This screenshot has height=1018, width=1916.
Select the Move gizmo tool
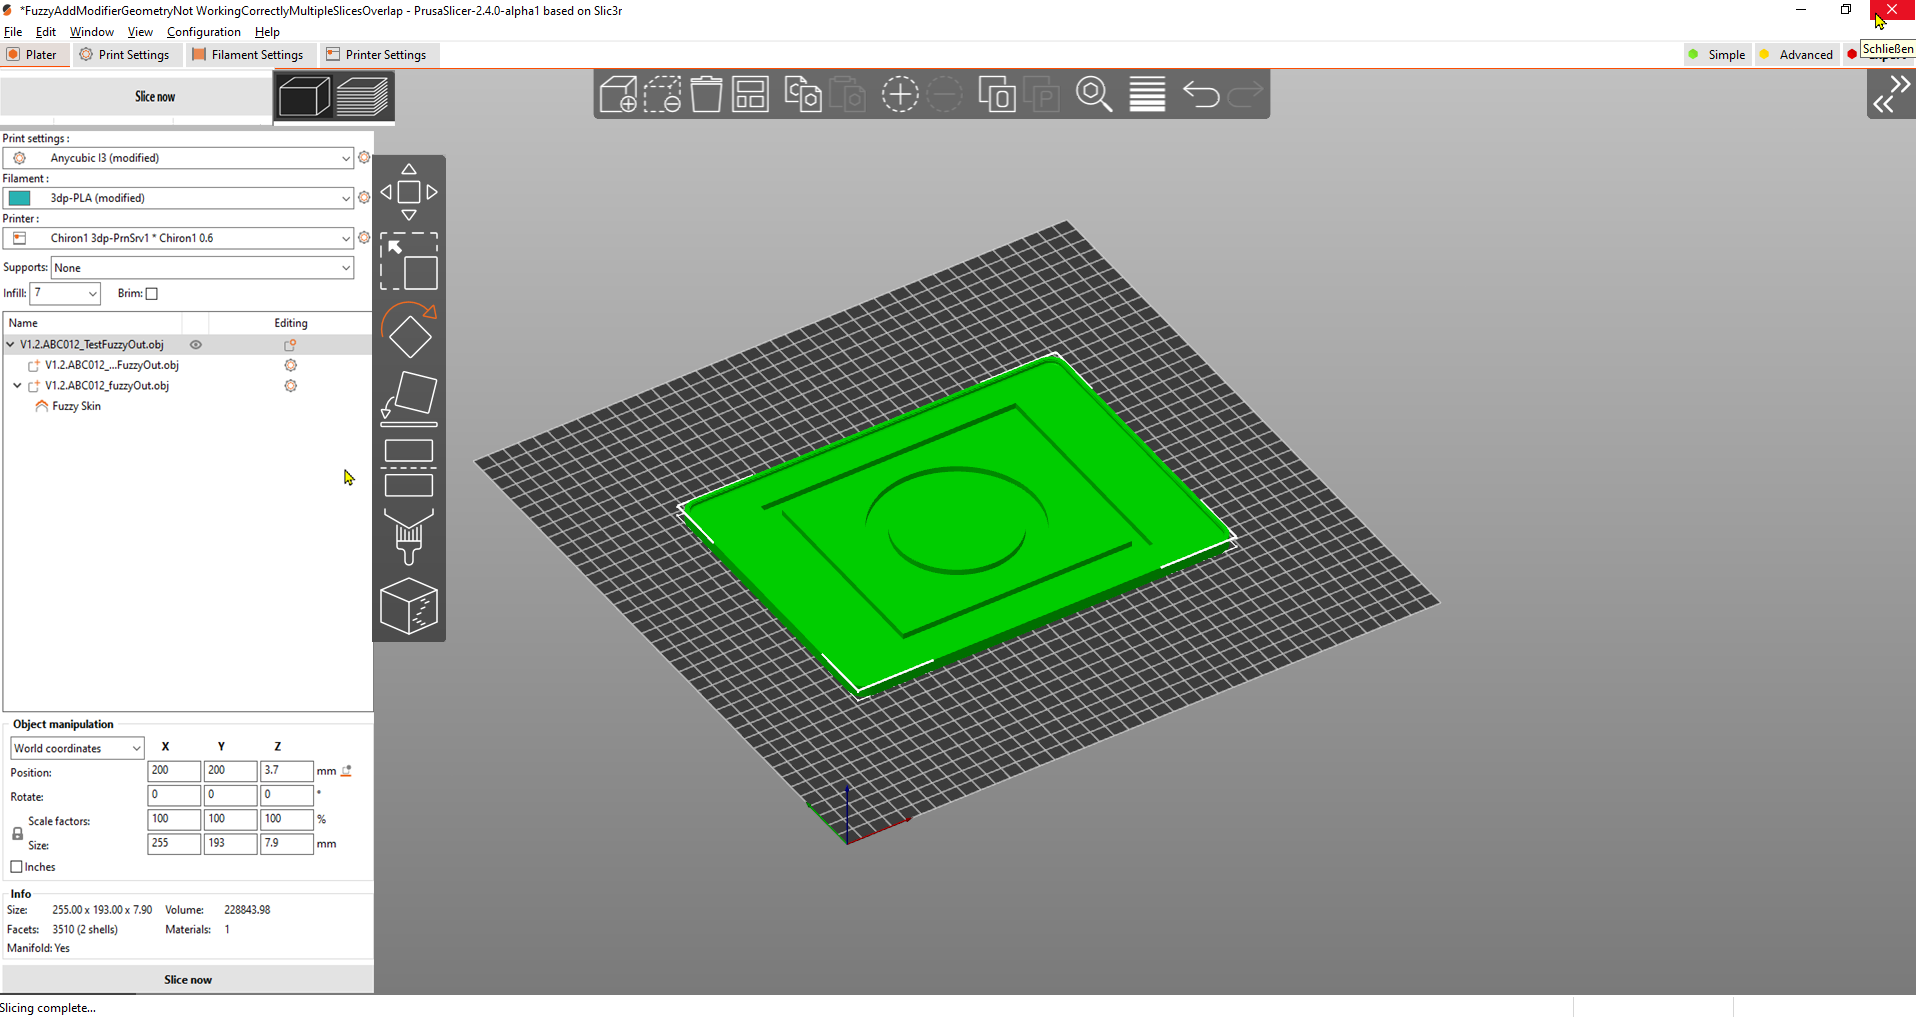tap(409, 192)
